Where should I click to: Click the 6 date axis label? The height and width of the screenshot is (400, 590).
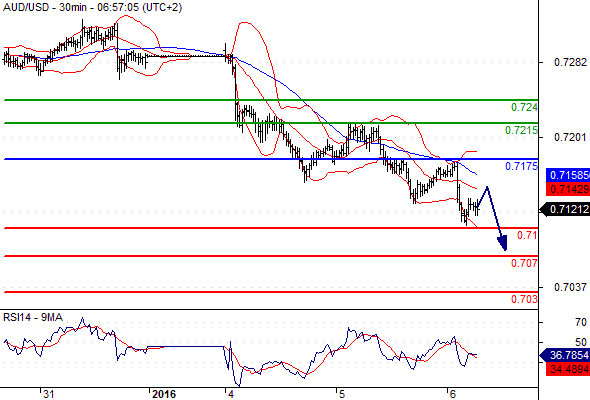point(453,394)
